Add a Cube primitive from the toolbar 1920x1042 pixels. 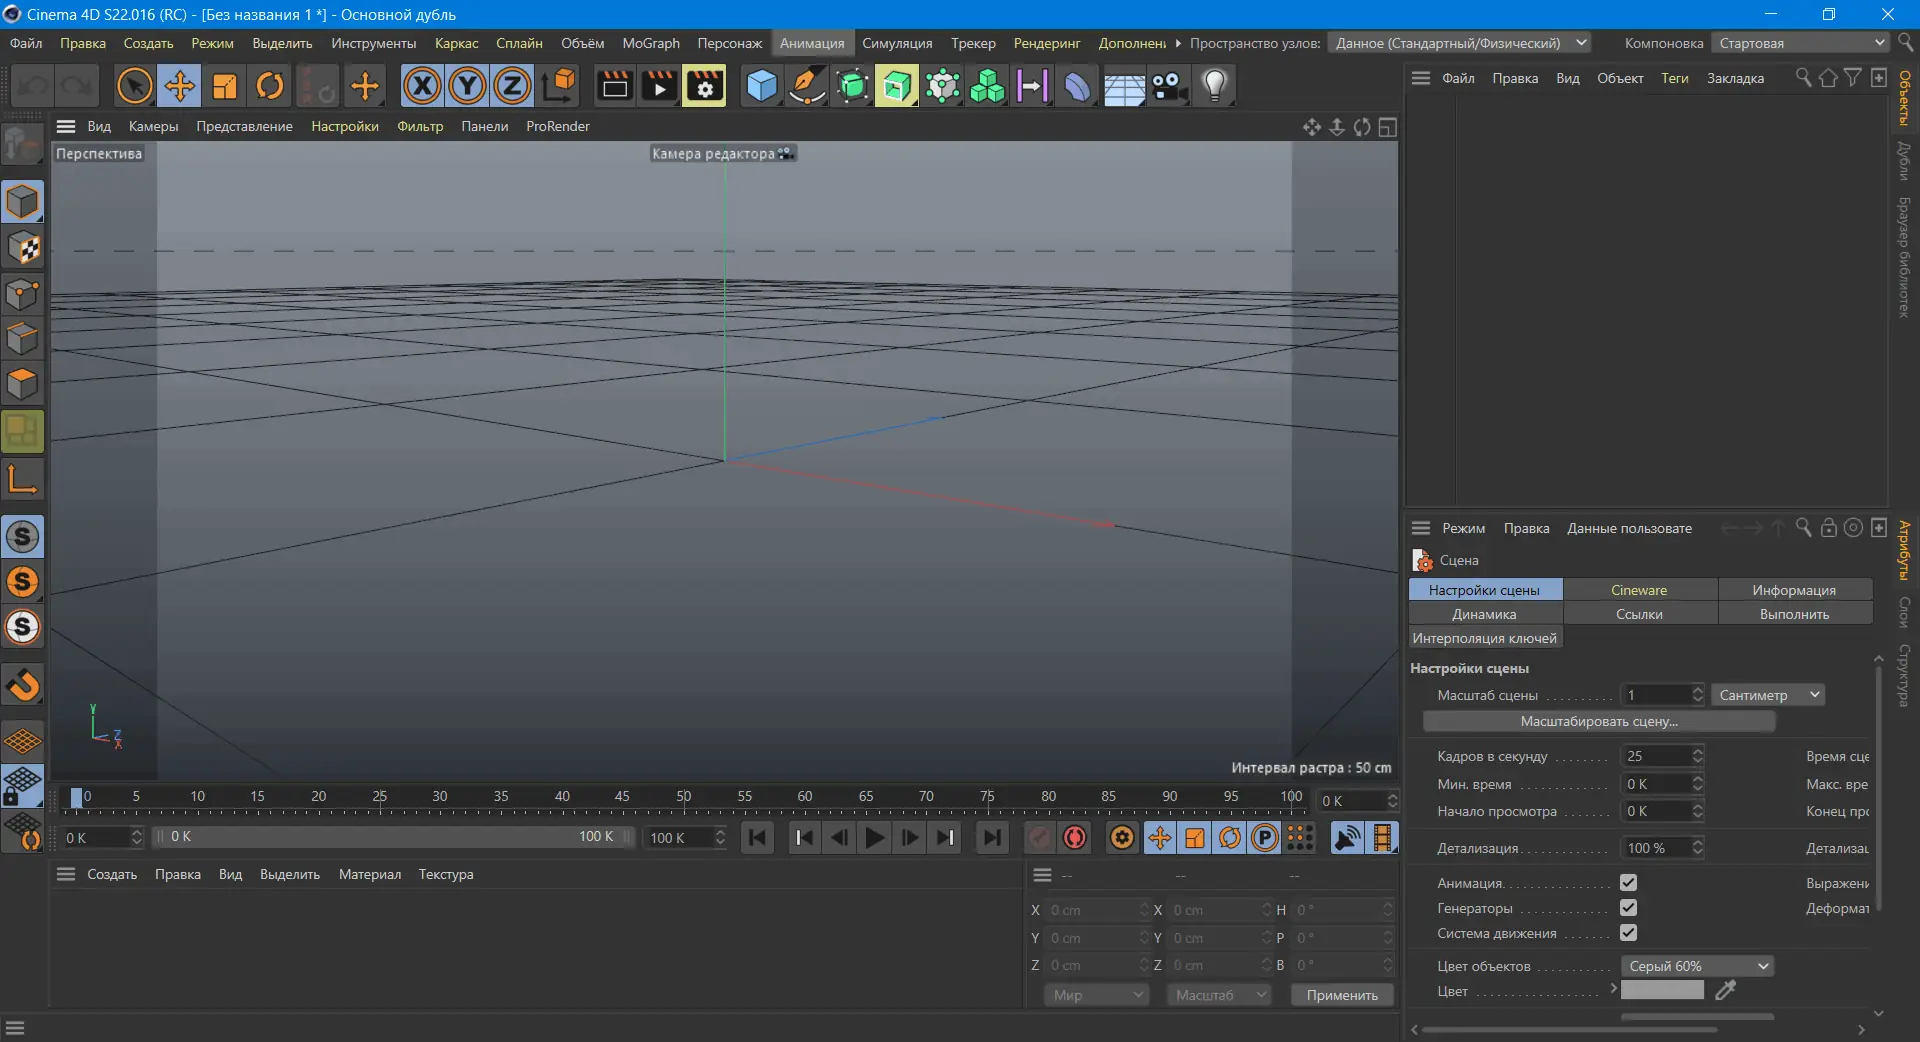[762, 86]
